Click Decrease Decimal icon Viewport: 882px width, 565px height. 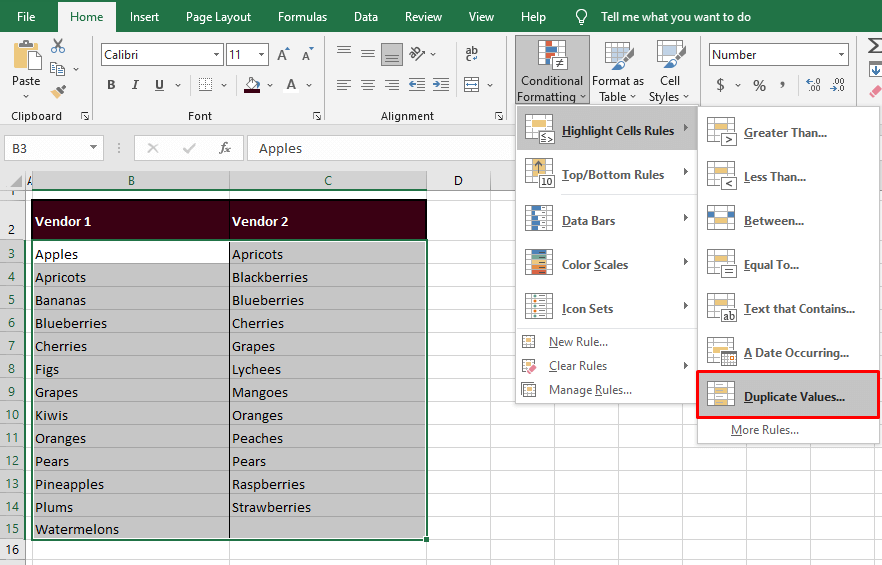[838, 85]
